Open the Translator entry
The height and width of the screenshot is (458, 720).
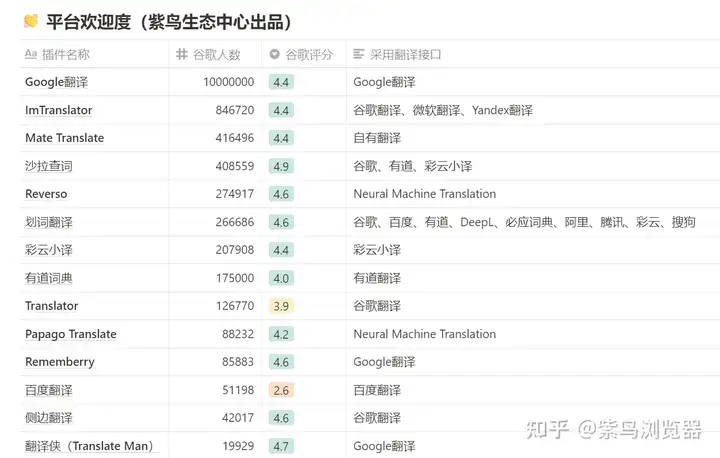pos(51,306)
